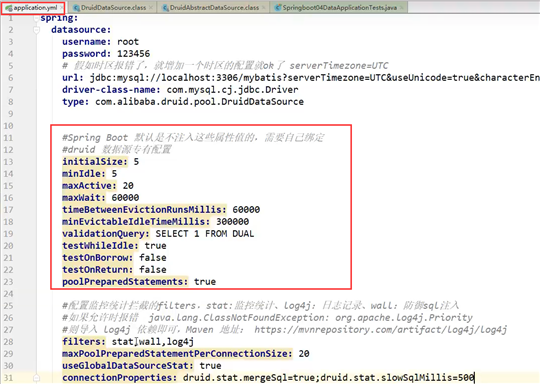Image resolution: width=540 pixels, height=384 pixels.
Task: Click the '#druid' comment line
Action: [116, 150]
